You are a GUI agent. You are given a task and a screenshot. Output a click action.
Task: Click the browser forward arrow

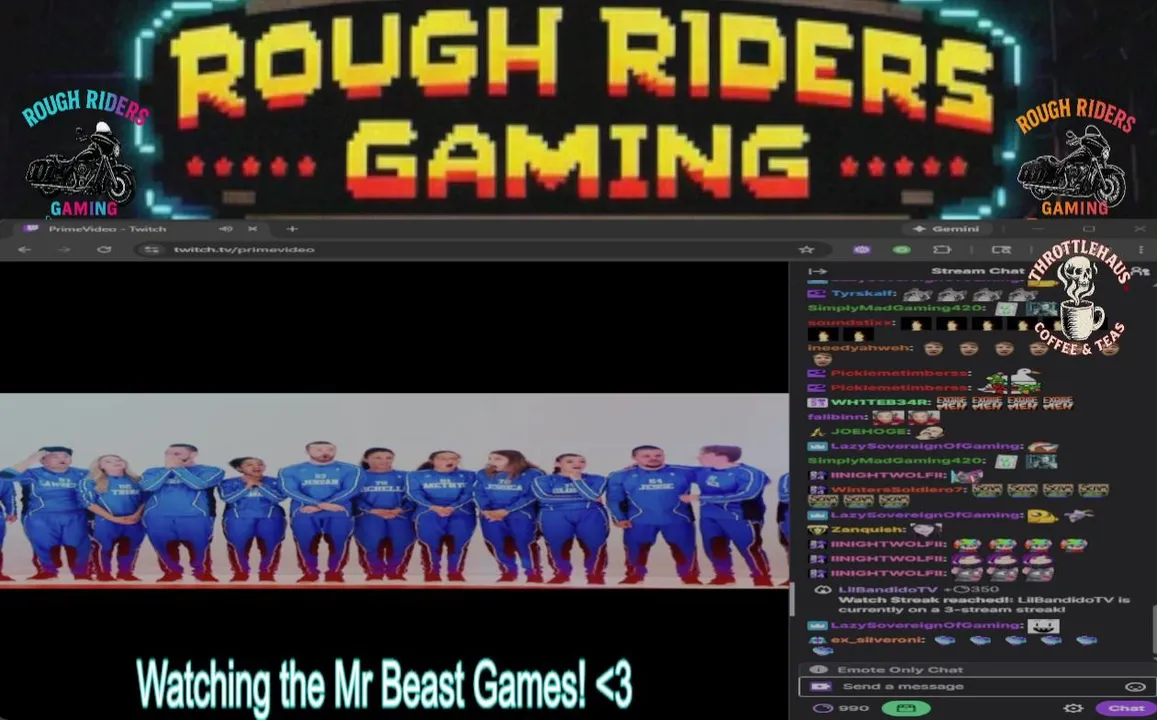(x=64, y=250)
